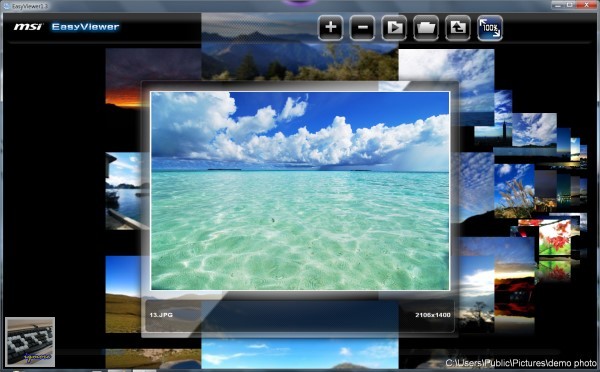Click the zoom in plus button
This screenshot has width=600, height=372.
tap(331, 28)
